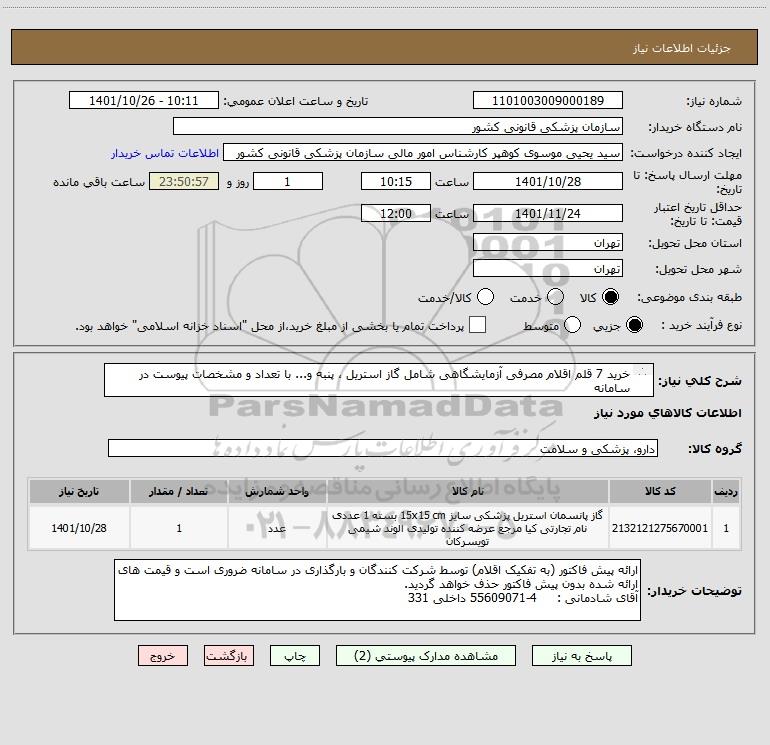Screen dimensions: 770x745
Task: Click product code 213212127567​0001 cell
Action: 660,528
